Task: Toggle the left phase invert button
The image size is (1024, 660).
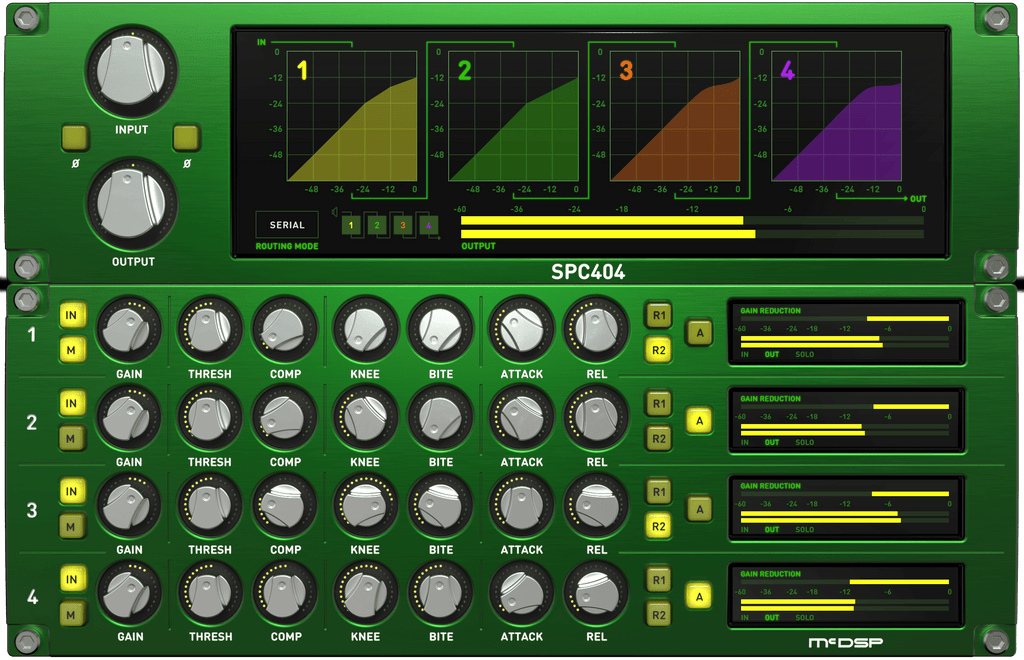Action: click(75, 138)
